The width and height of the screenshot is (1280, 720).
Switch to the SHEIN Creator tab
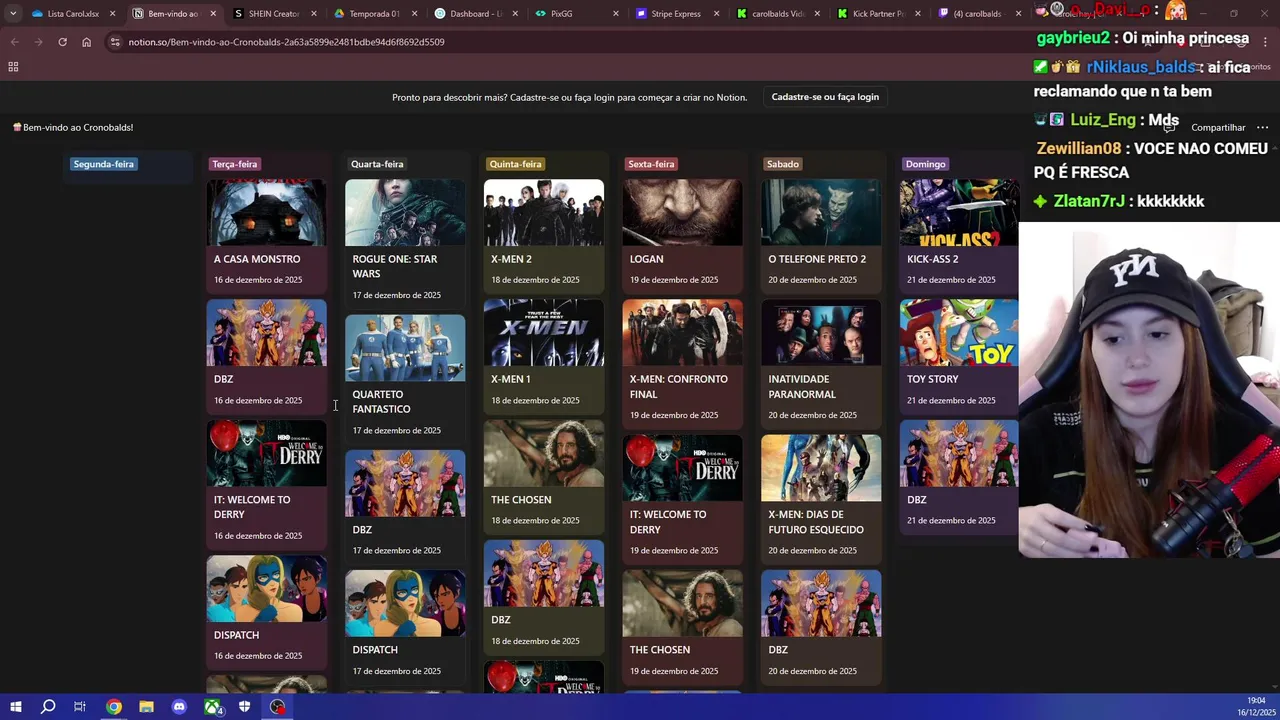(273, 14)
